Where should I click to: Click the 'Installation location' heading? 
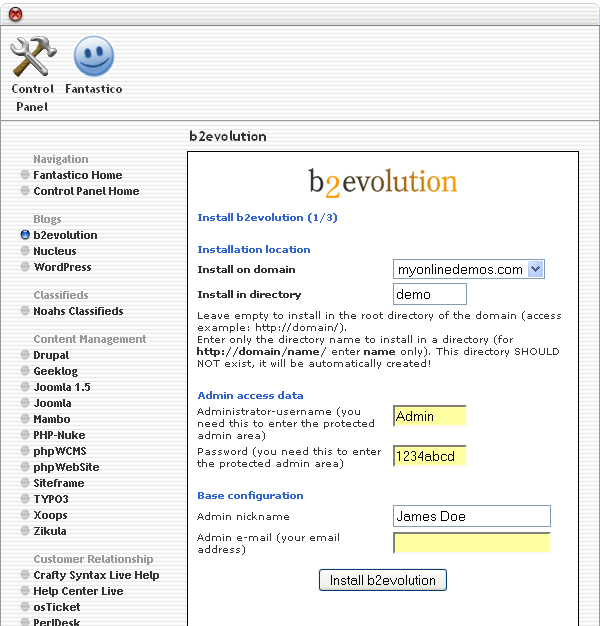[x=254, y=250]
